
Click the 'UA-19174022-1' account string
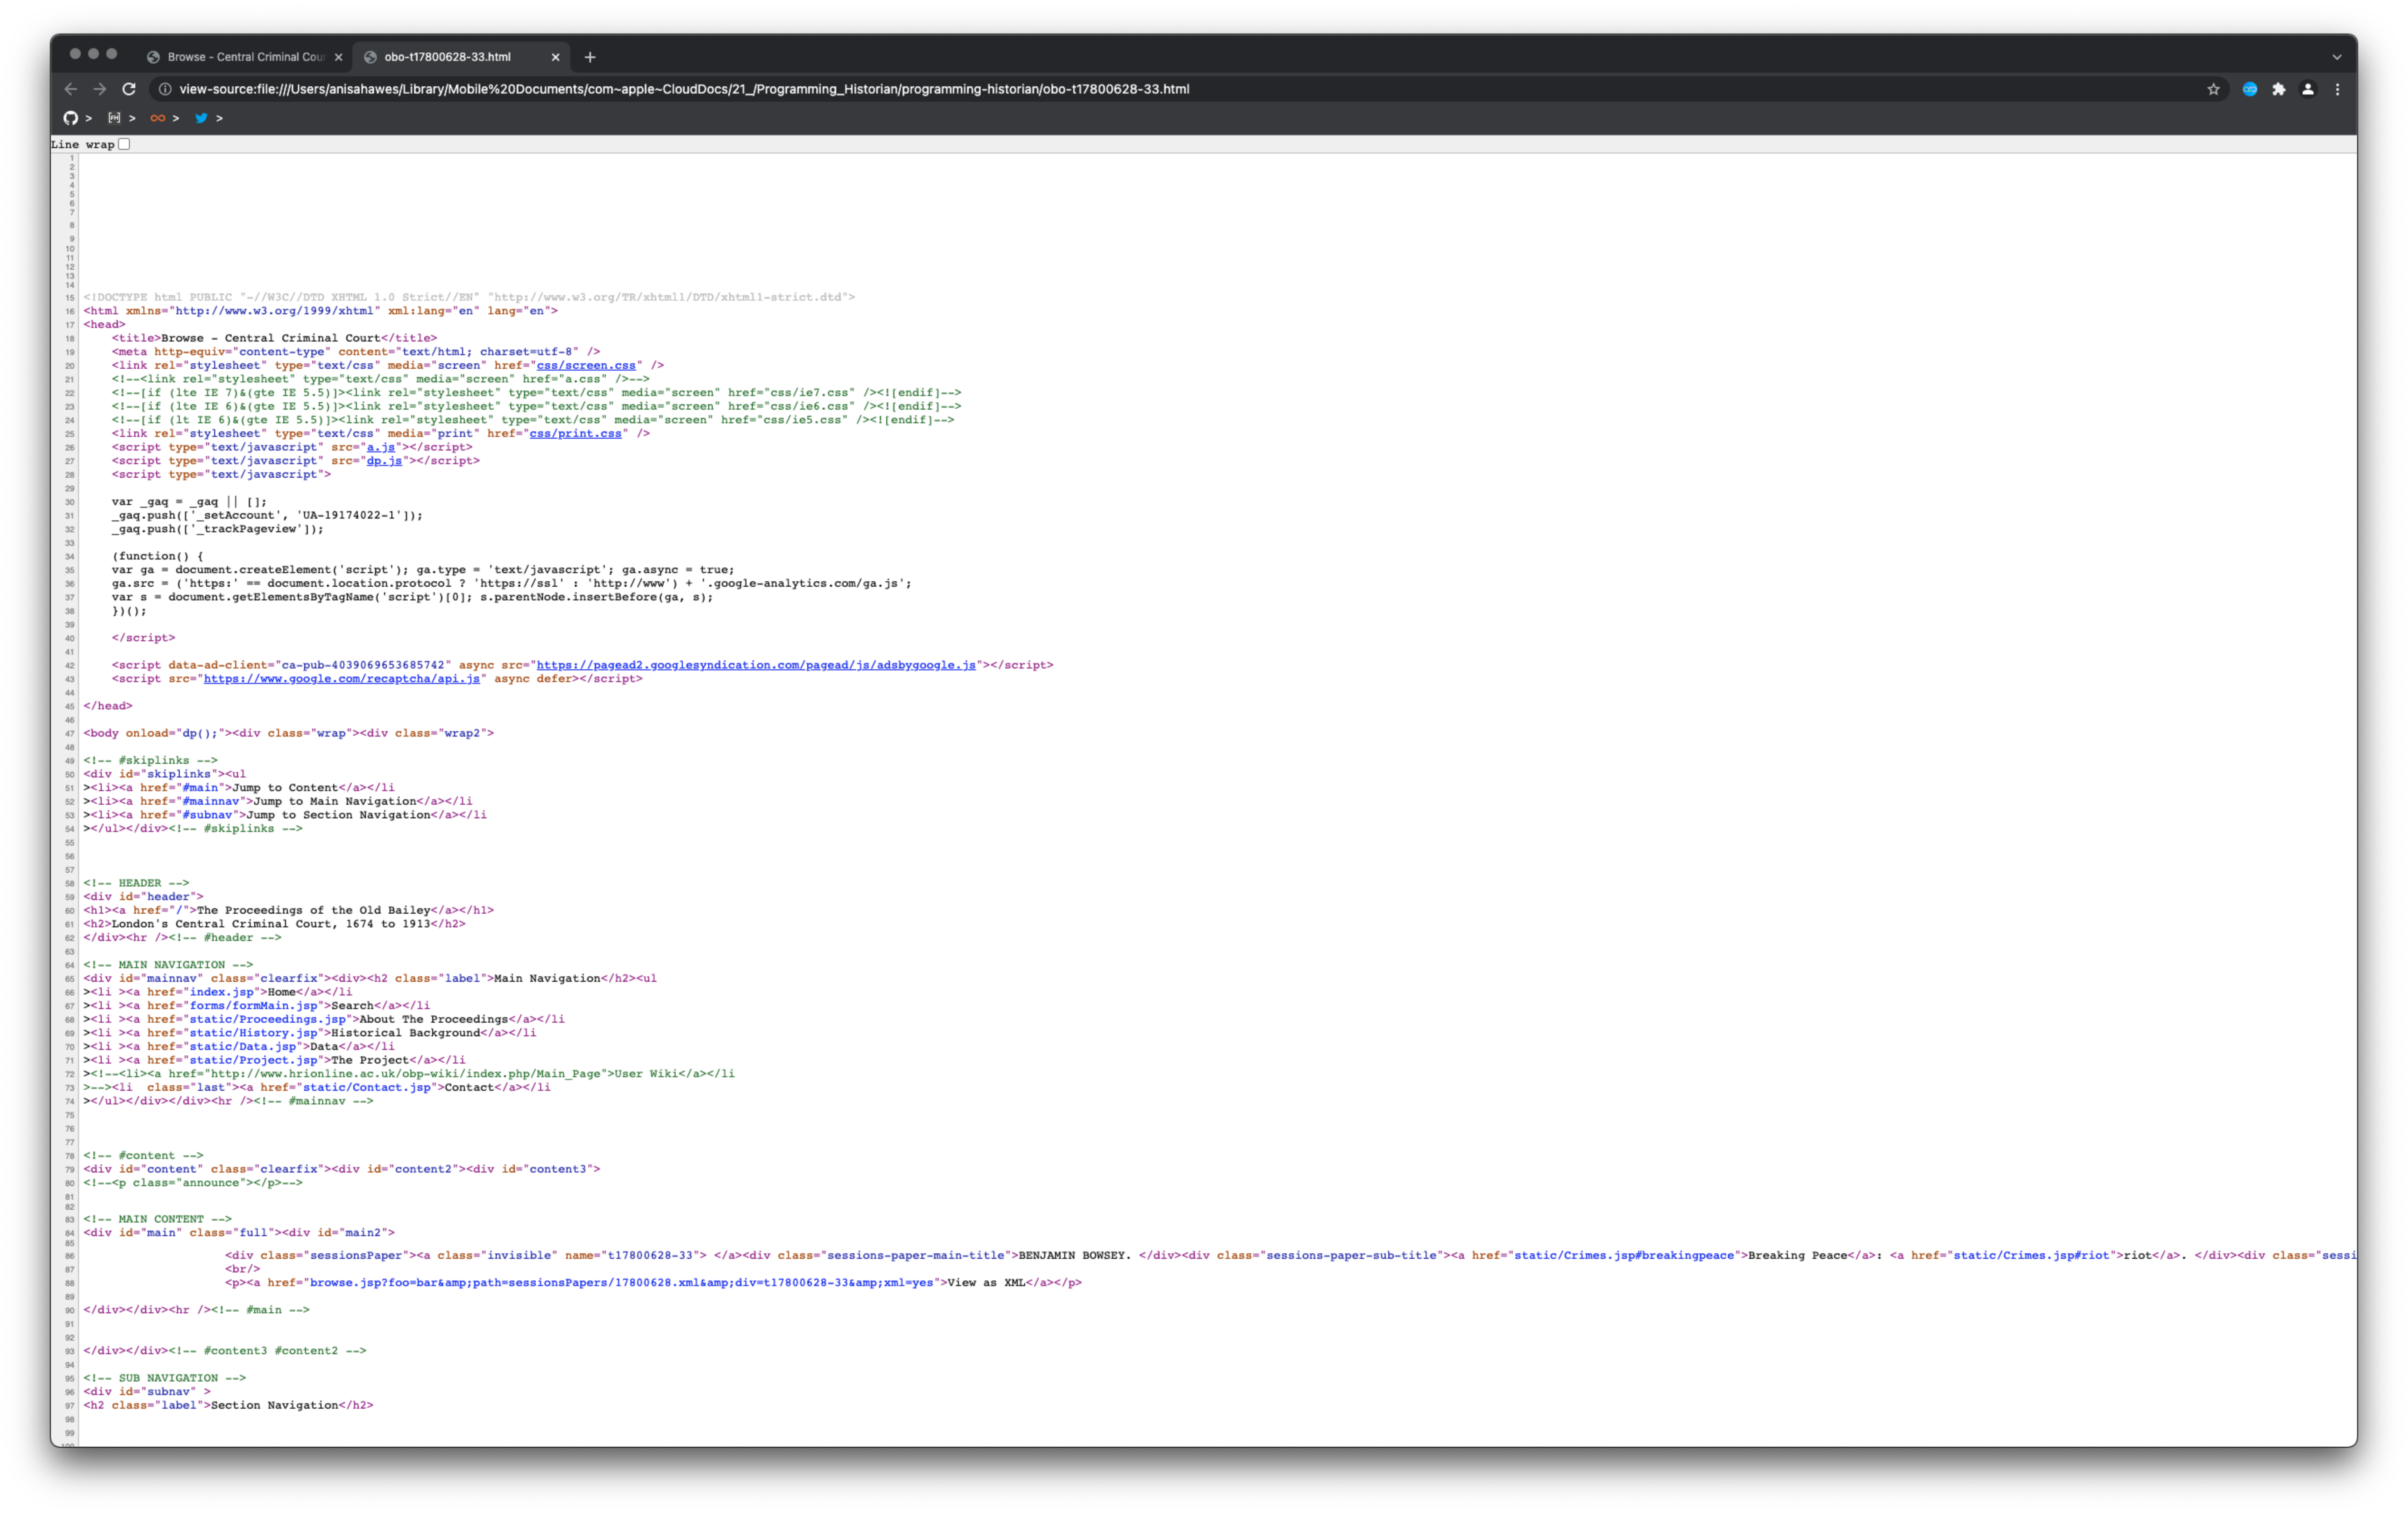tap(349, 515)
